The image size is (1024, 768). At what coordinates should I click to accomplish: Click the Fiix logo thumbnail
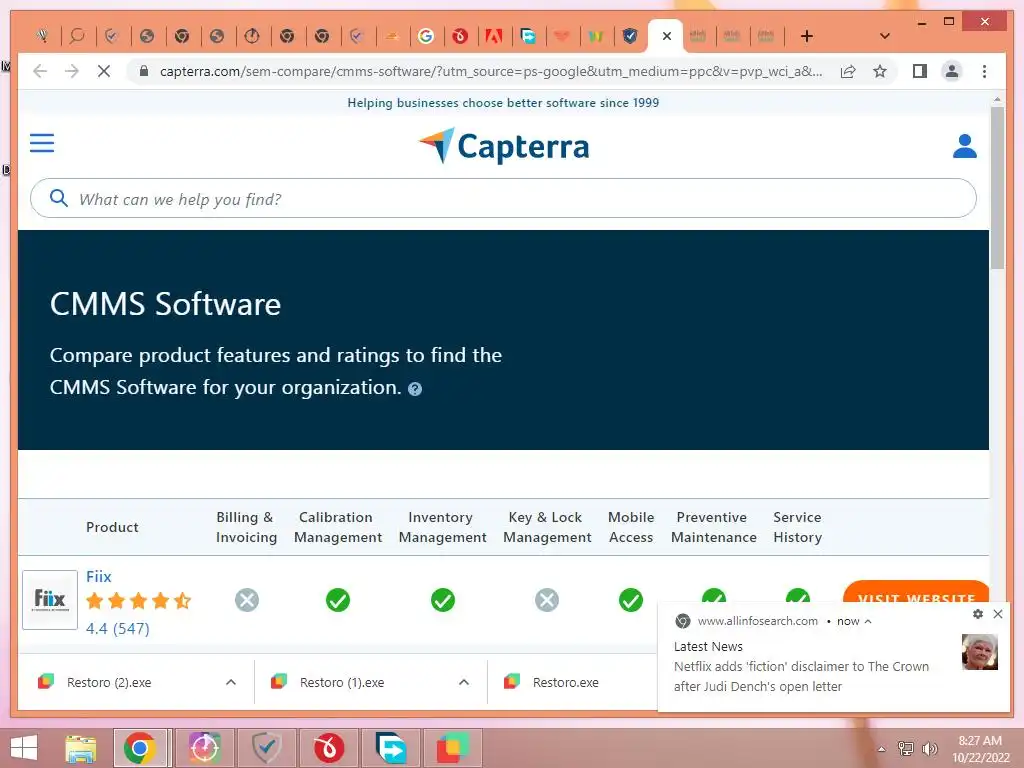(50, 600)
